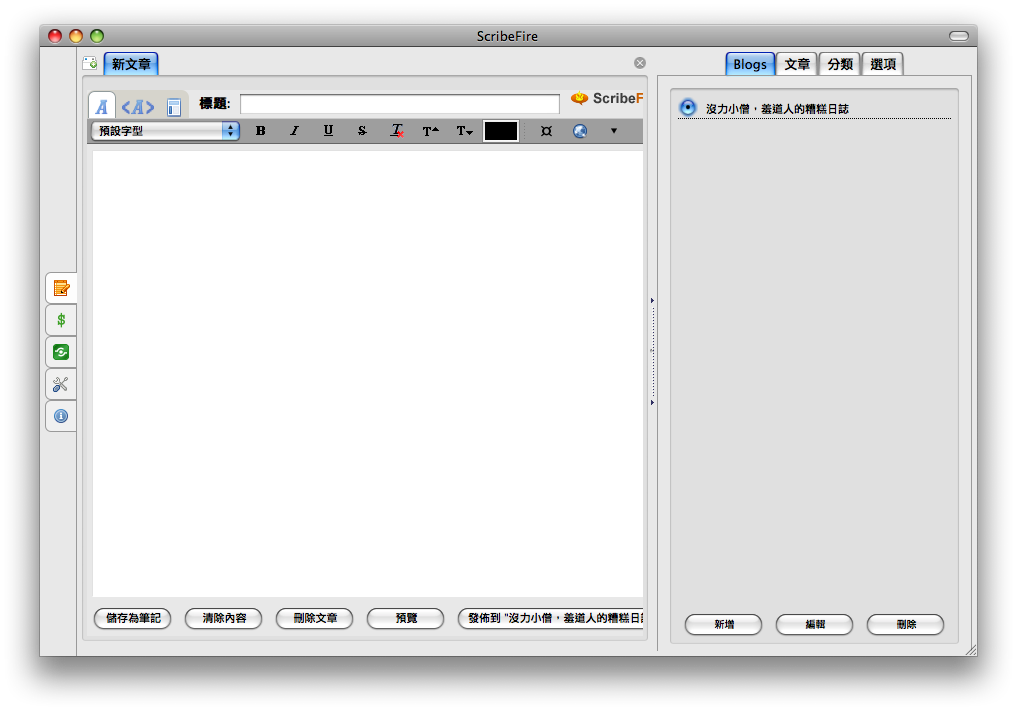This screenshot has width=1017, height=711.
Task: Select the 新文章 tab
Action: [x=131, y=64]
